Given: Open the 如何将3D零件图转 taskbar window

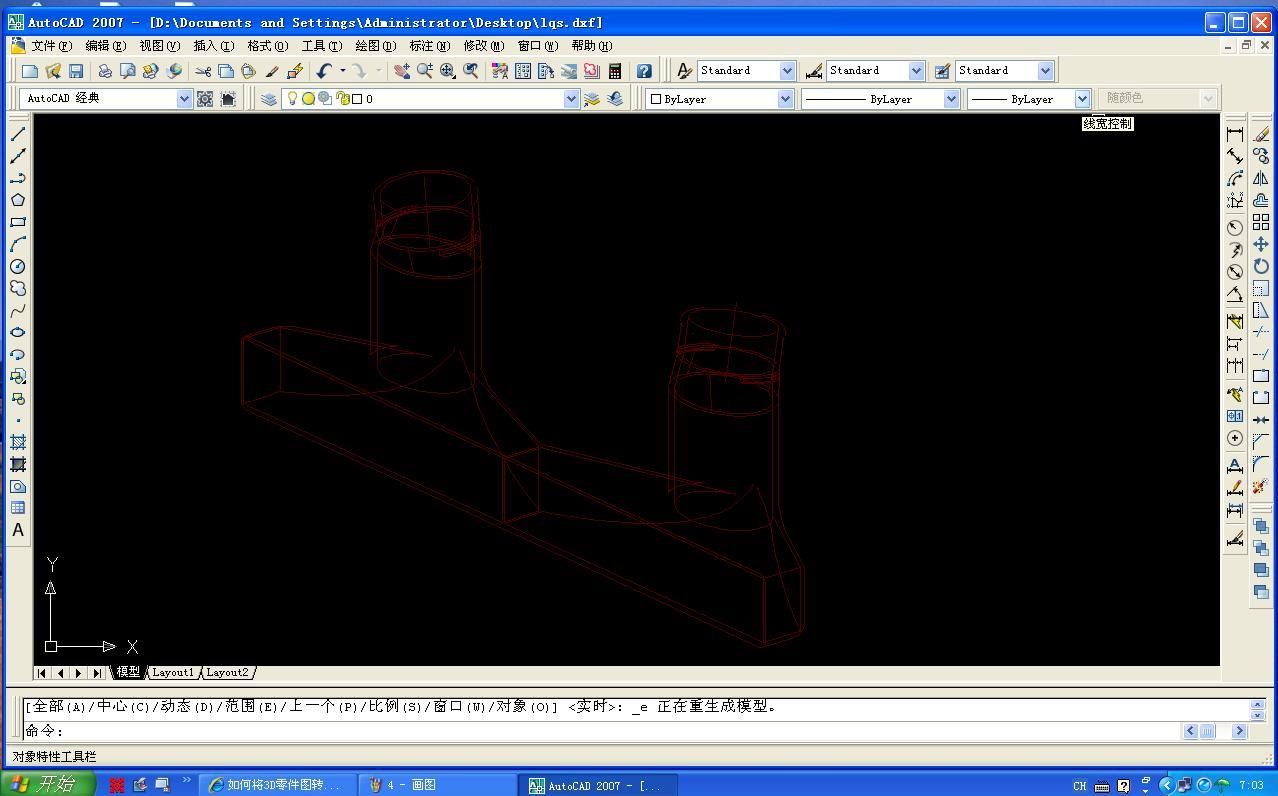Looking at the screenshot, I should click(x=276, y=785).
